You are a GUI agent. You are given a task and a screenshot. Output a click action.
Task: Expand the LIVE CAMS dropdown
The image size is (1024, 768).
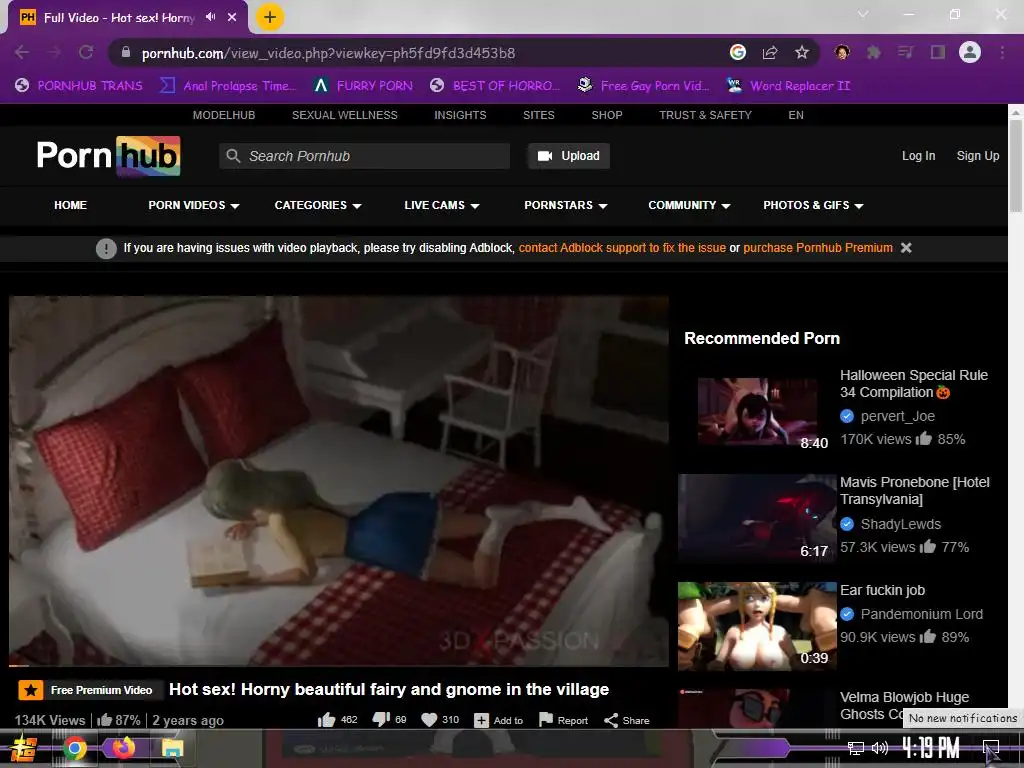click(442, 205)
